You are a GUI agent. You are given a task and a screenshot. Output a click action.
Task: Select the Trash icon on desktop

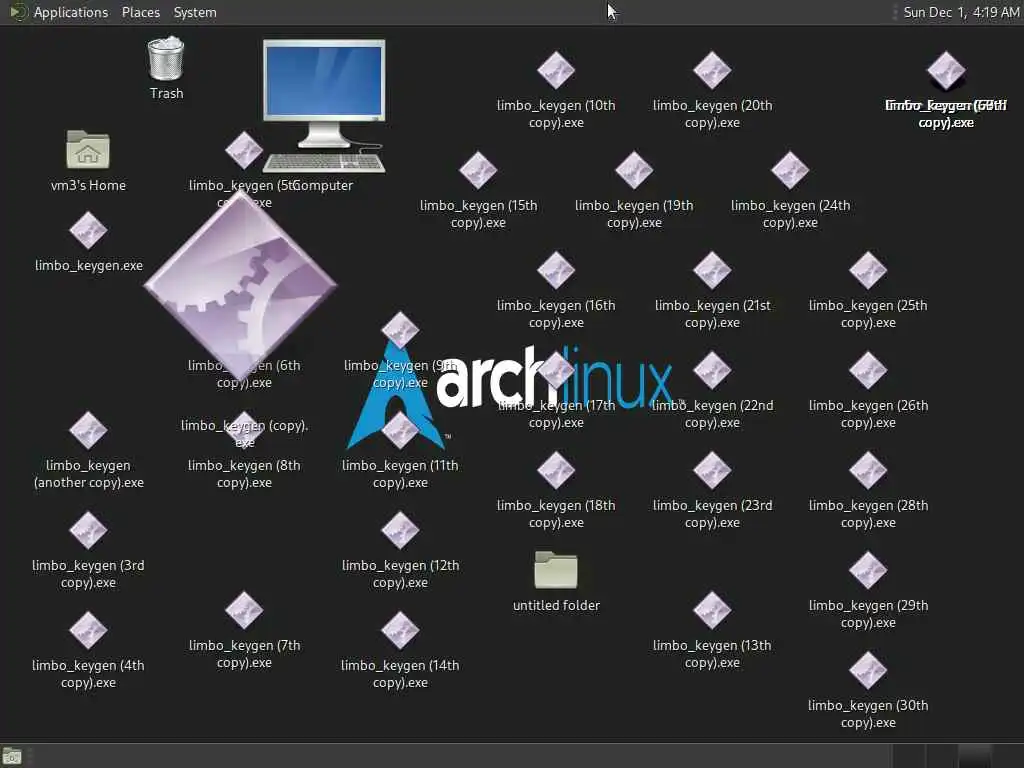166,59
